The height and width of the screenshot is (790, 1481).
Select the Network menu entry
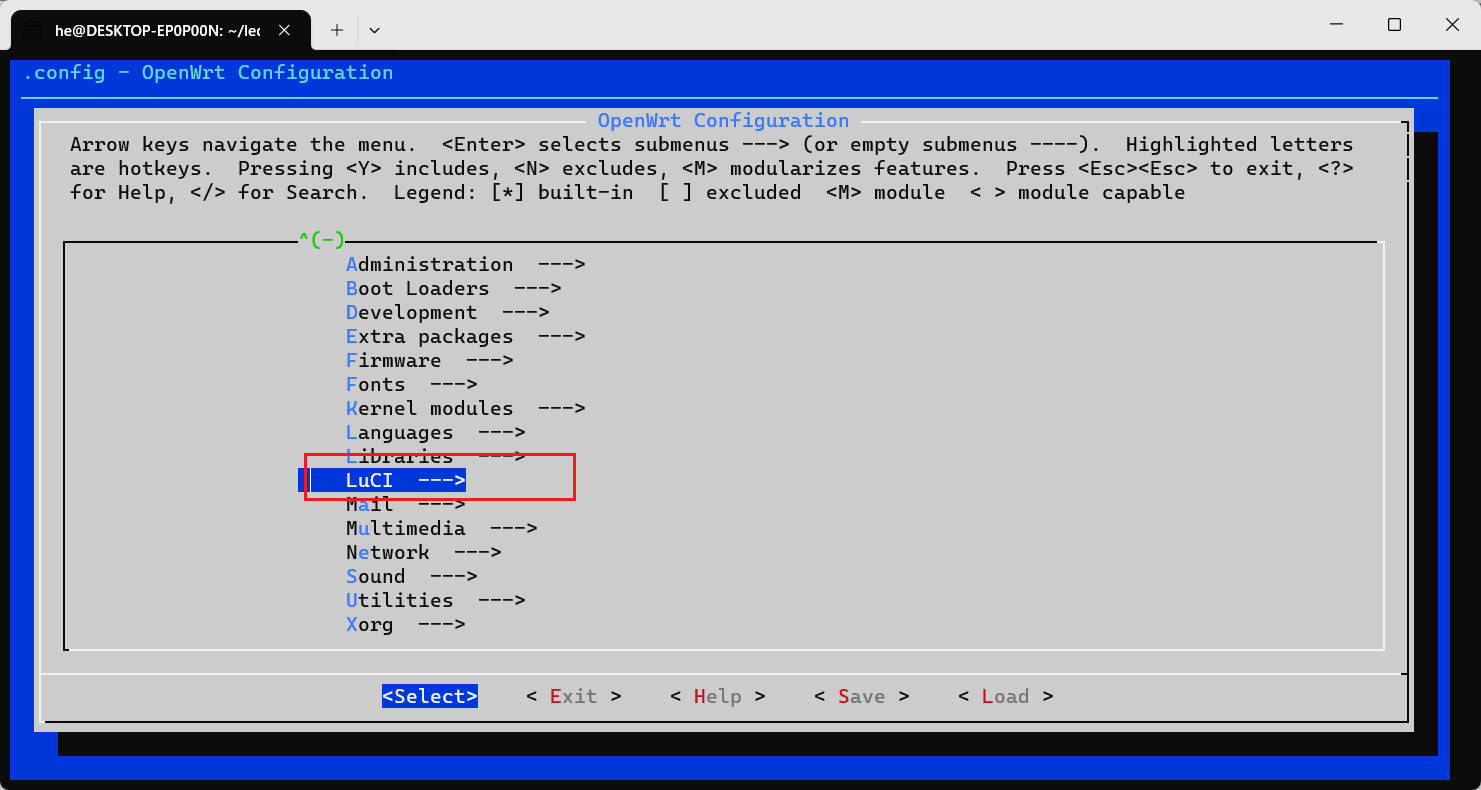tap(423, 553)
